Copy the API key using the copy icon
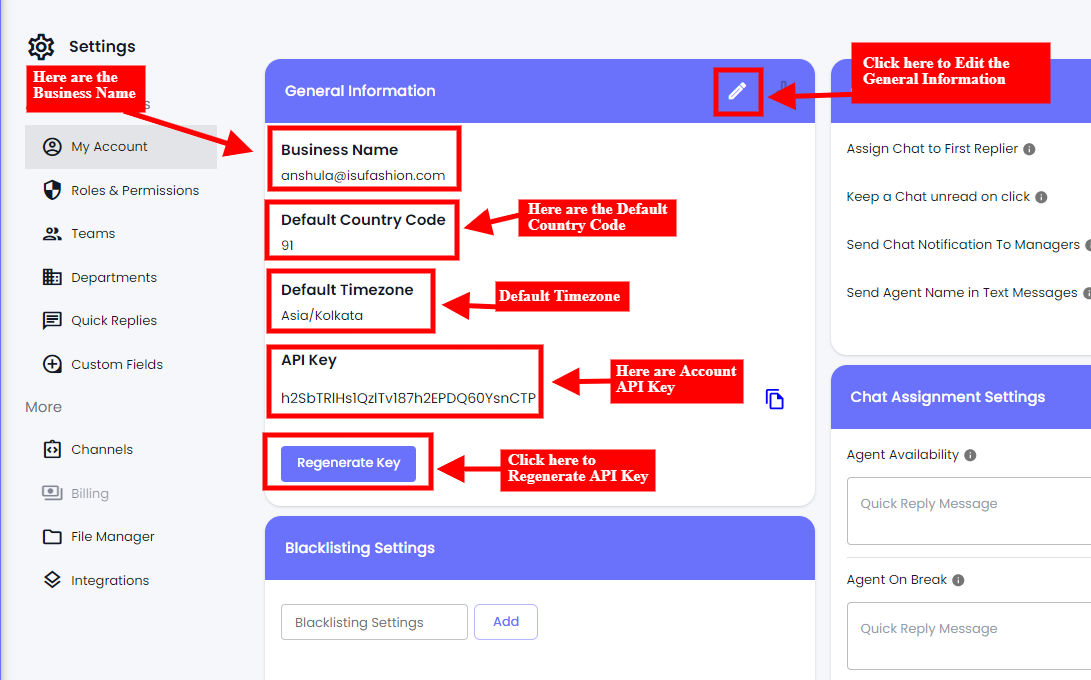The image size is (1091, 680). [775, 399]
